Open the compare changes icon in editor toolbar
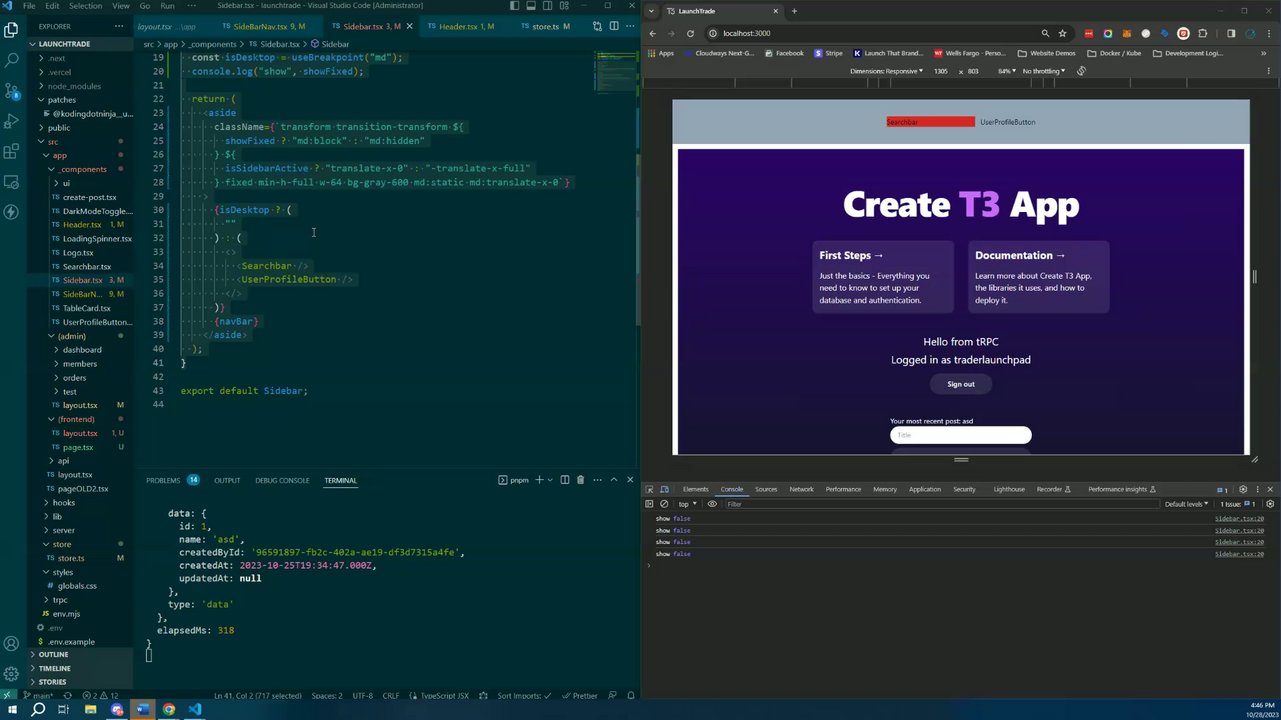Screen dimensions: 1281x720 point(596,26)
